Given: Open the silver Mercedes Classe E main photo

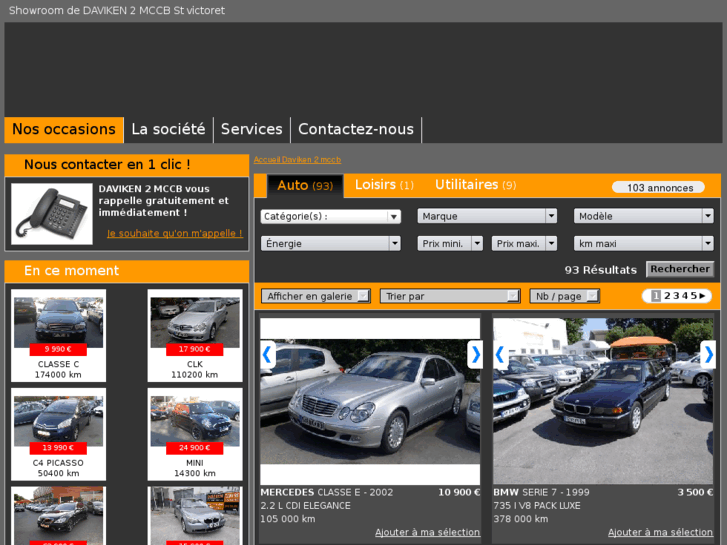Looking at the screenshot, I should click(370, 402).
